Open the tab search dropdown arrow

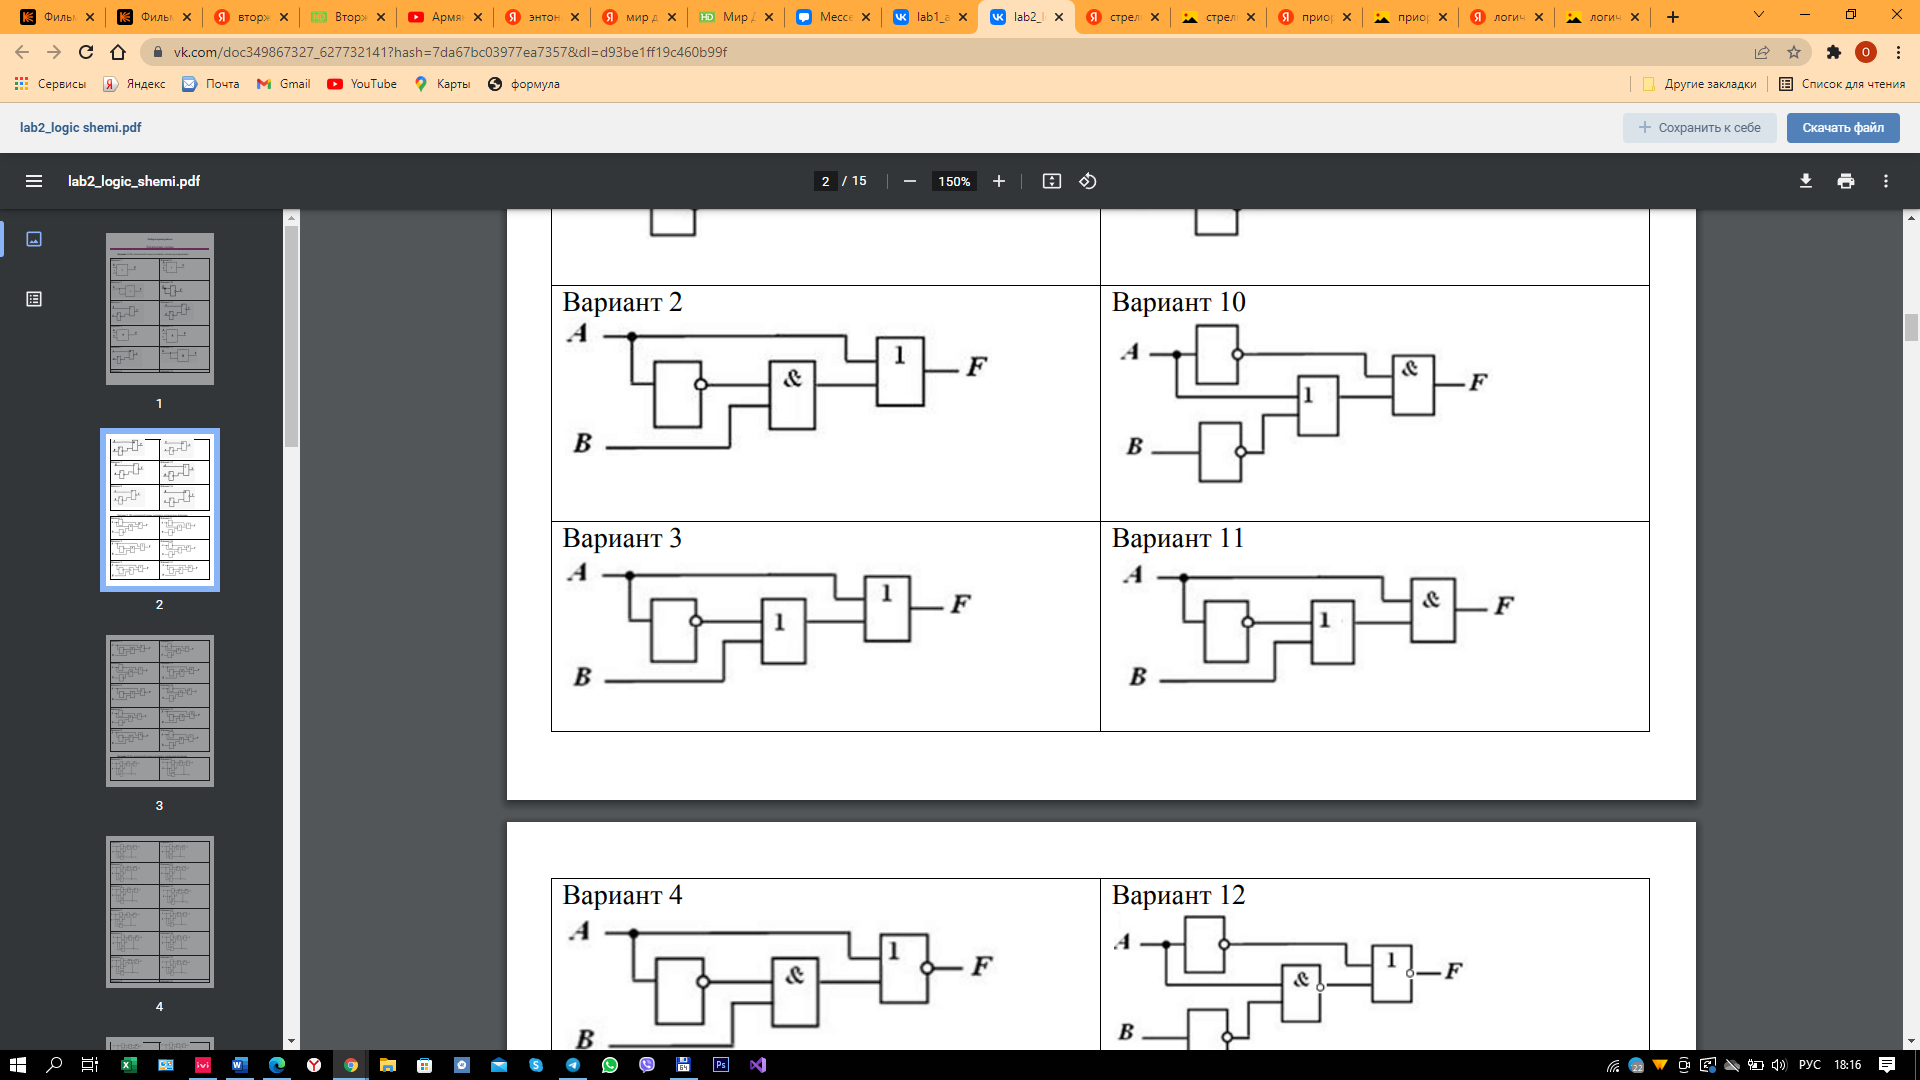[1758, 15]
